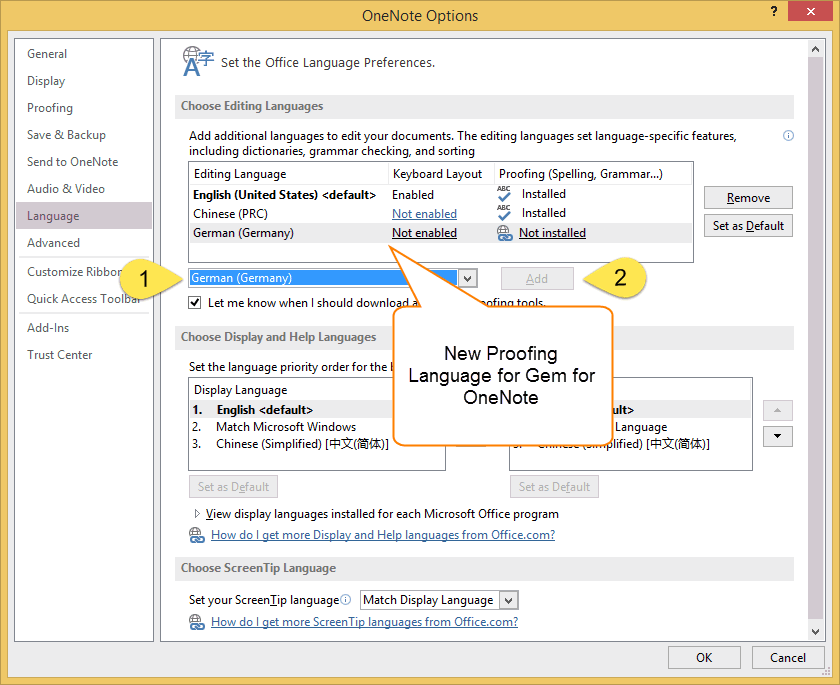Click the globe icon beside Not installed

pyautogui.click(x=505, y=233)
